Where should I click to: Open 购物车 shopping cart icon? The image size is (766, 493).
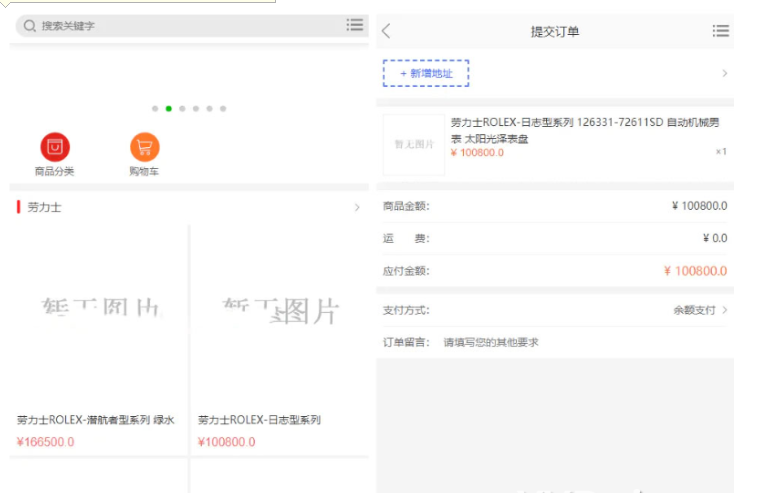pyautogui.click(x=144, y=147)
